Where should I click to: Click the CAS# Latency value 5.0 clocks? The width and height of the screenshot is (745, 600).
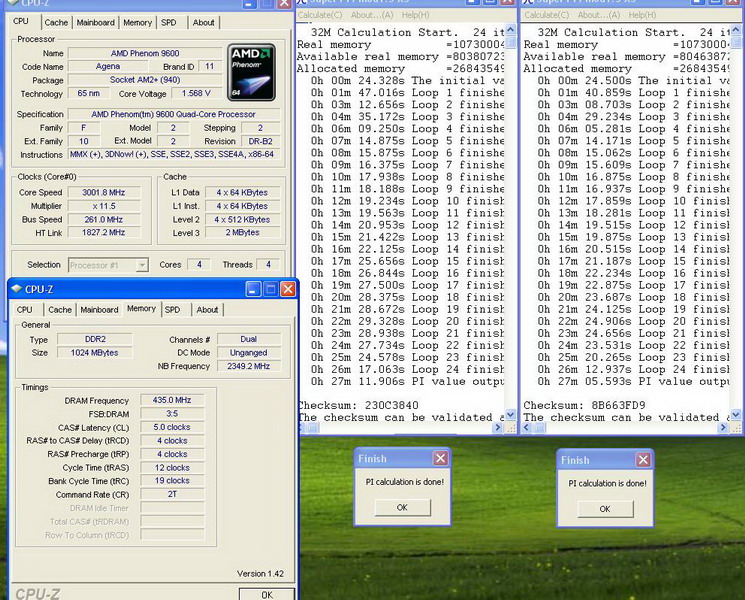pos(172,427)
